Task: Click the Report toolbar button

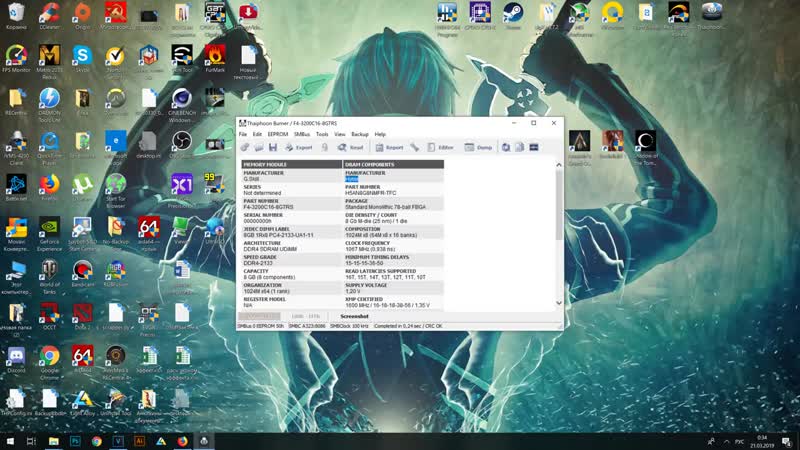Action: [x=389, y=147]
